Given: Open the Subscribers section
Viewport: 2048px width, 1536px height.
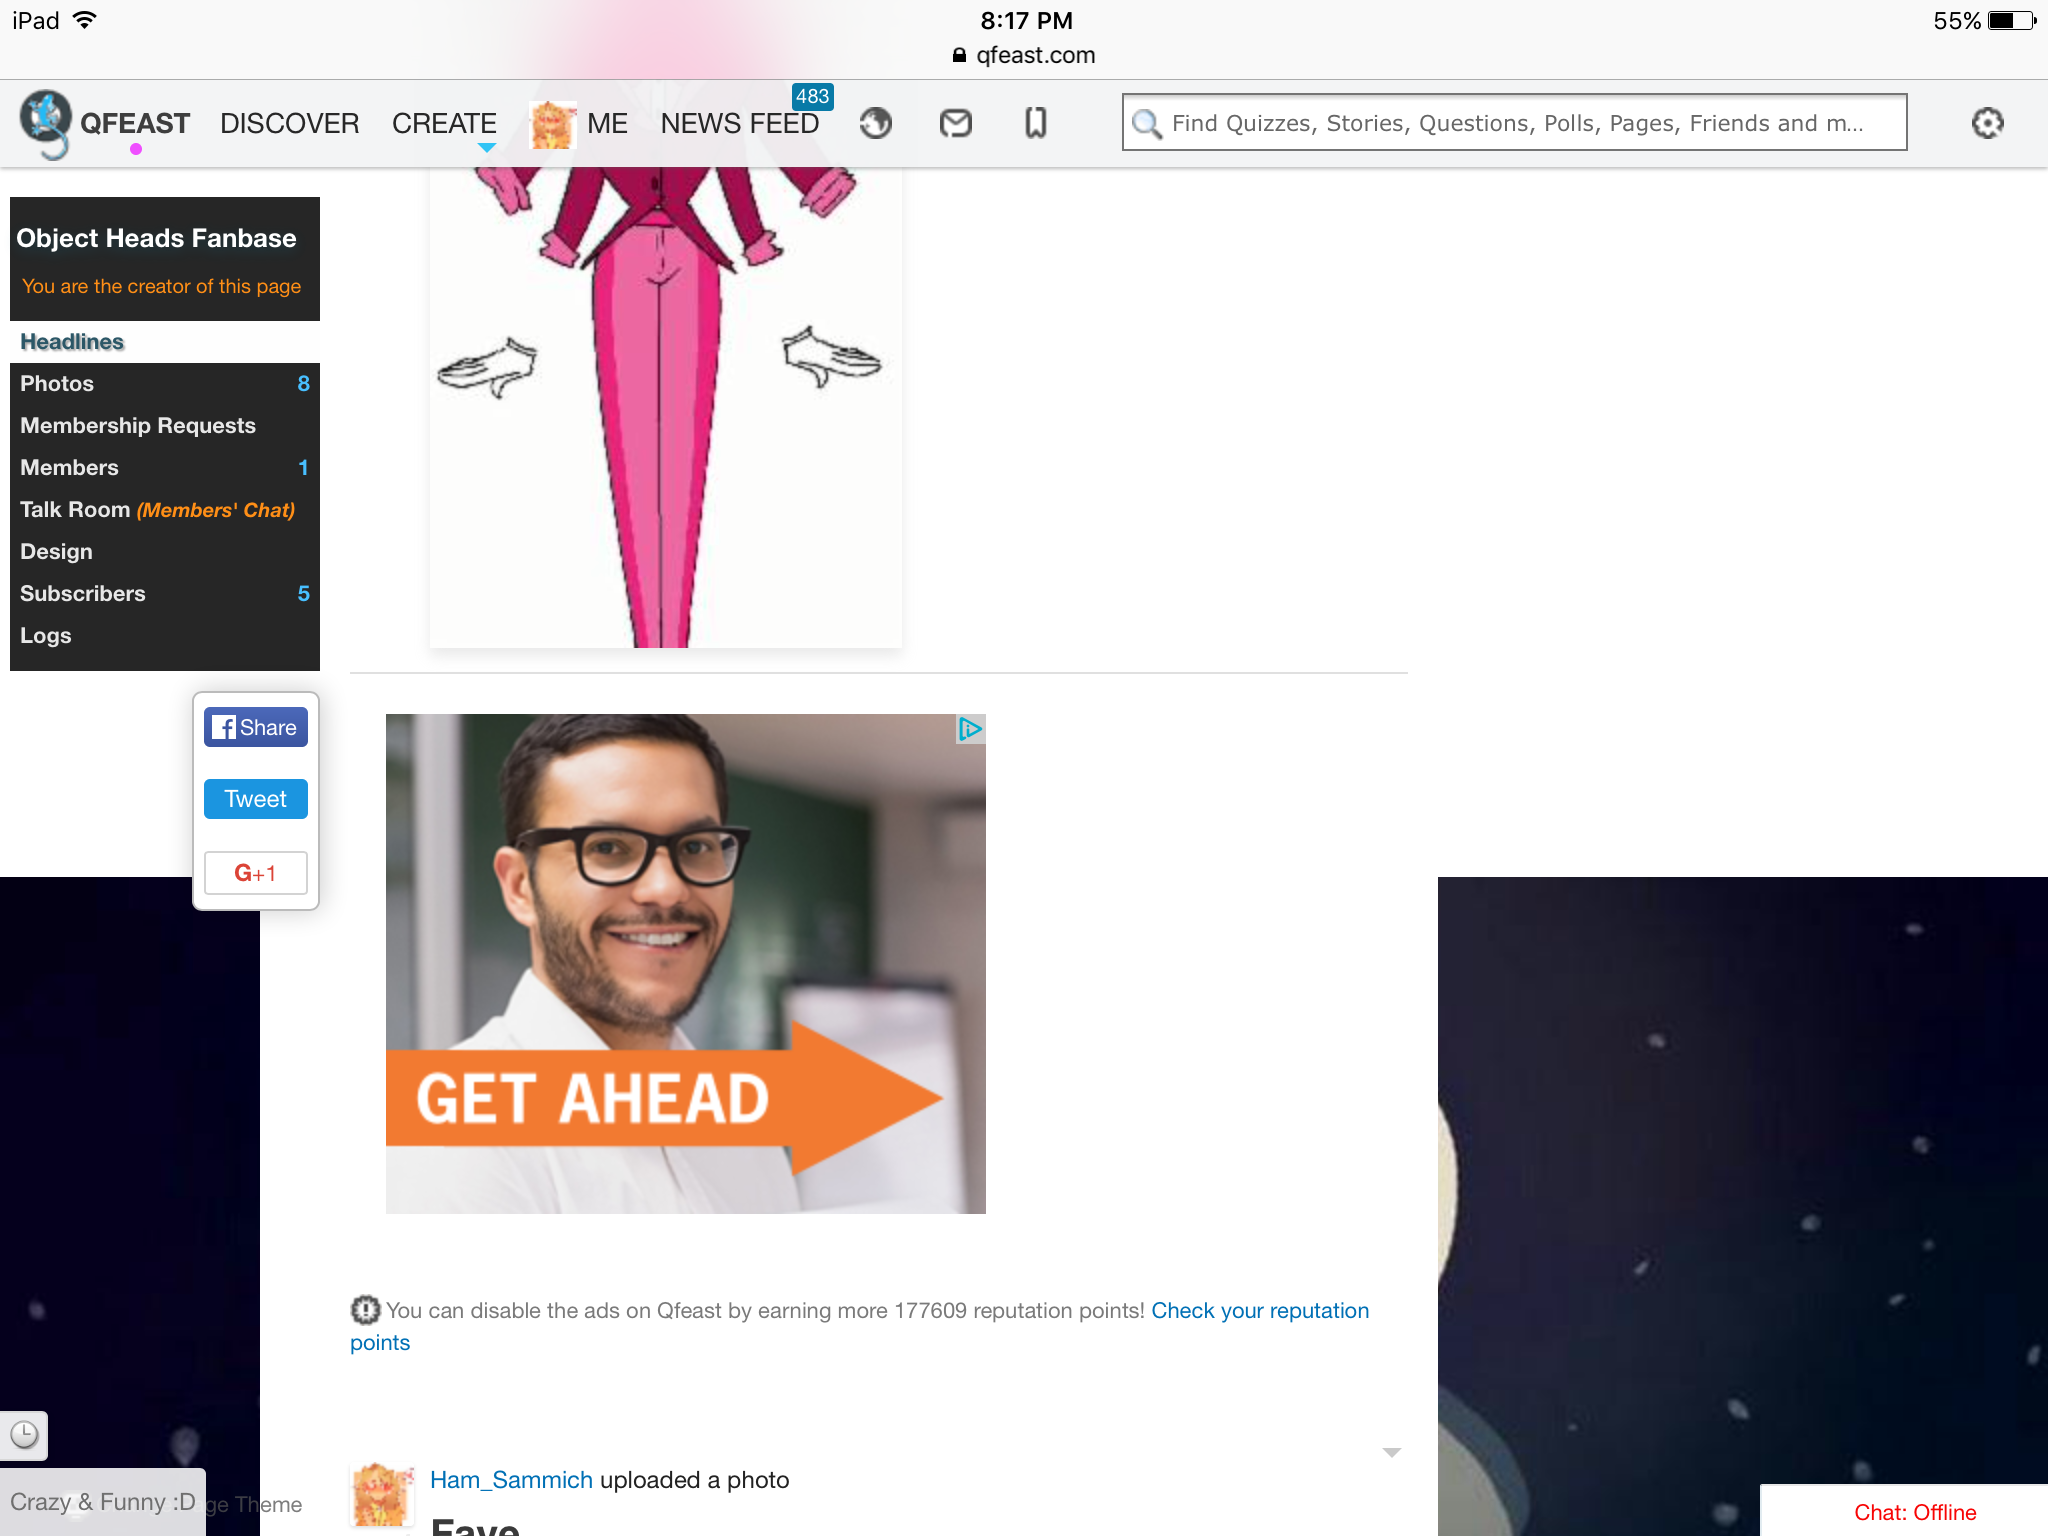Looking at the screenshot, I should (165, 594).
